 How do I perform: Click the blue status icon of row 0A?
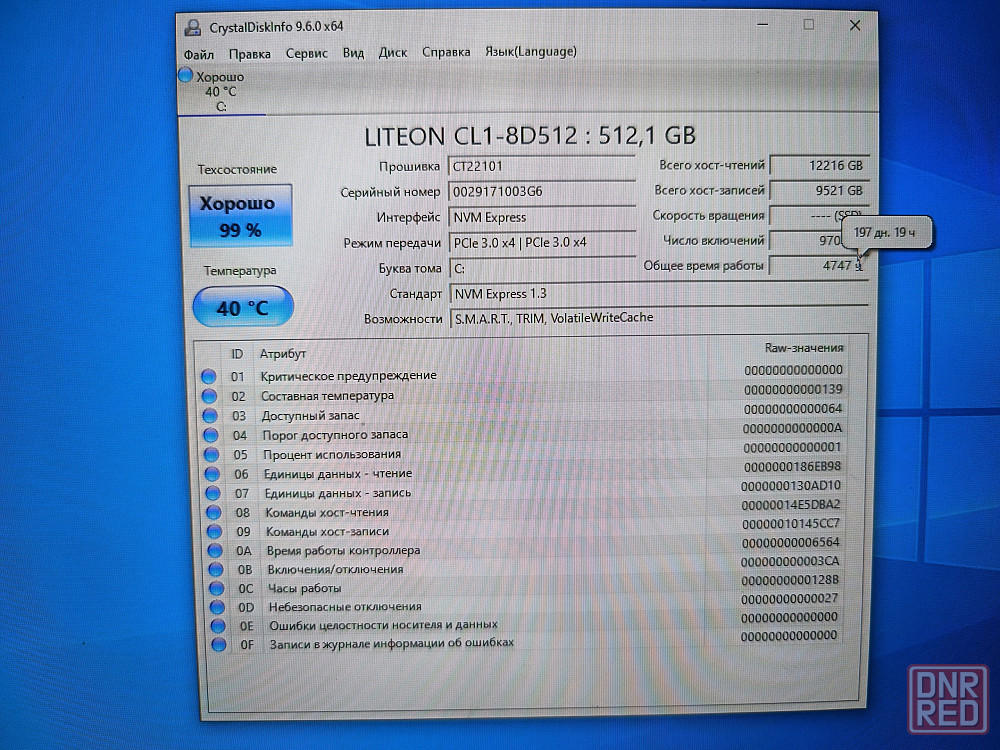tap(215, 550)
